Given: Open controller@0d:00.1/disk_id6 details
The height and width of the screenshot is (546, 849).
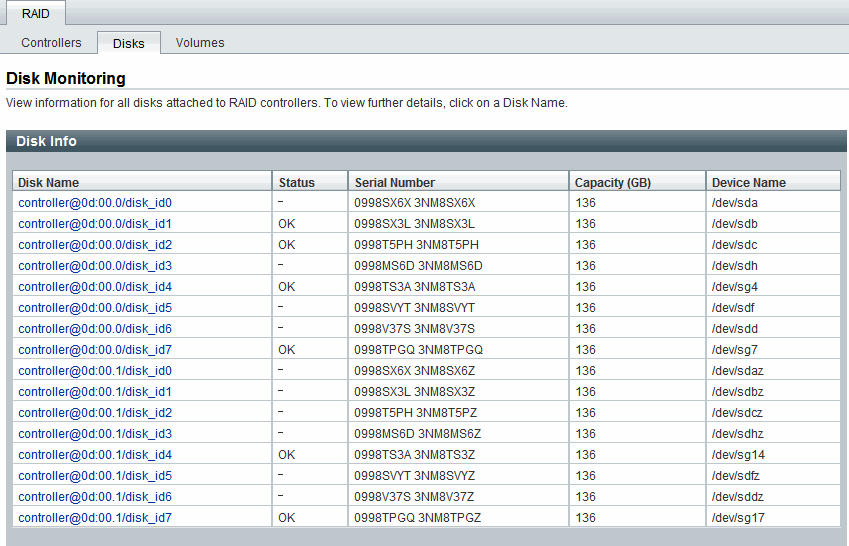Looking at the screenshot, I should coord(95,497).
